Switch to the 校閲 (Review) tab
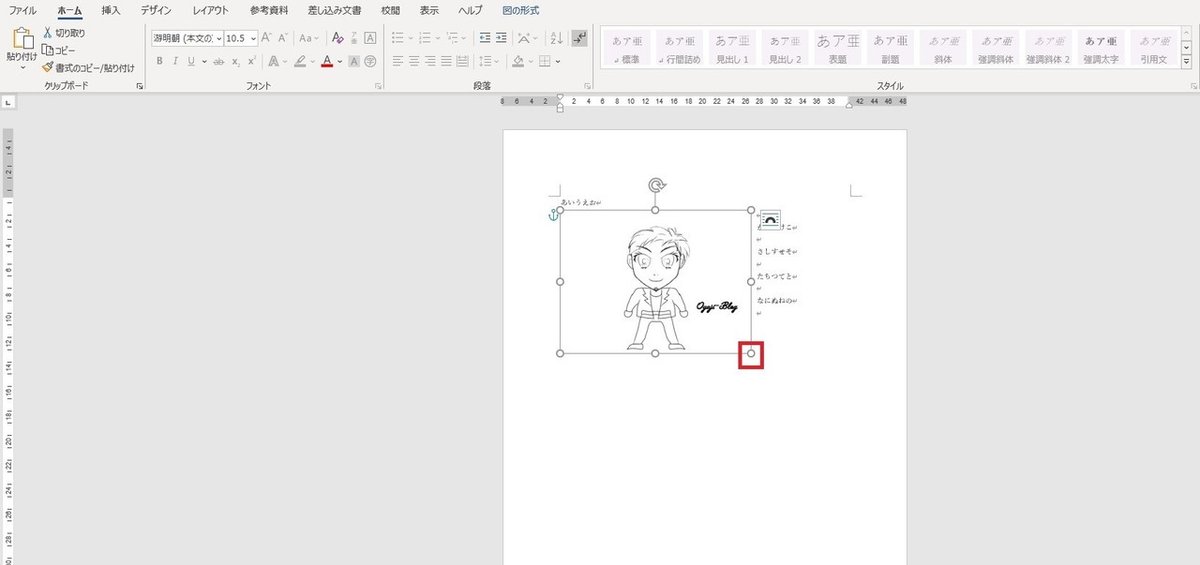Image resolution: width=1200 pixels, height=565 pixels. coord(391,10)
